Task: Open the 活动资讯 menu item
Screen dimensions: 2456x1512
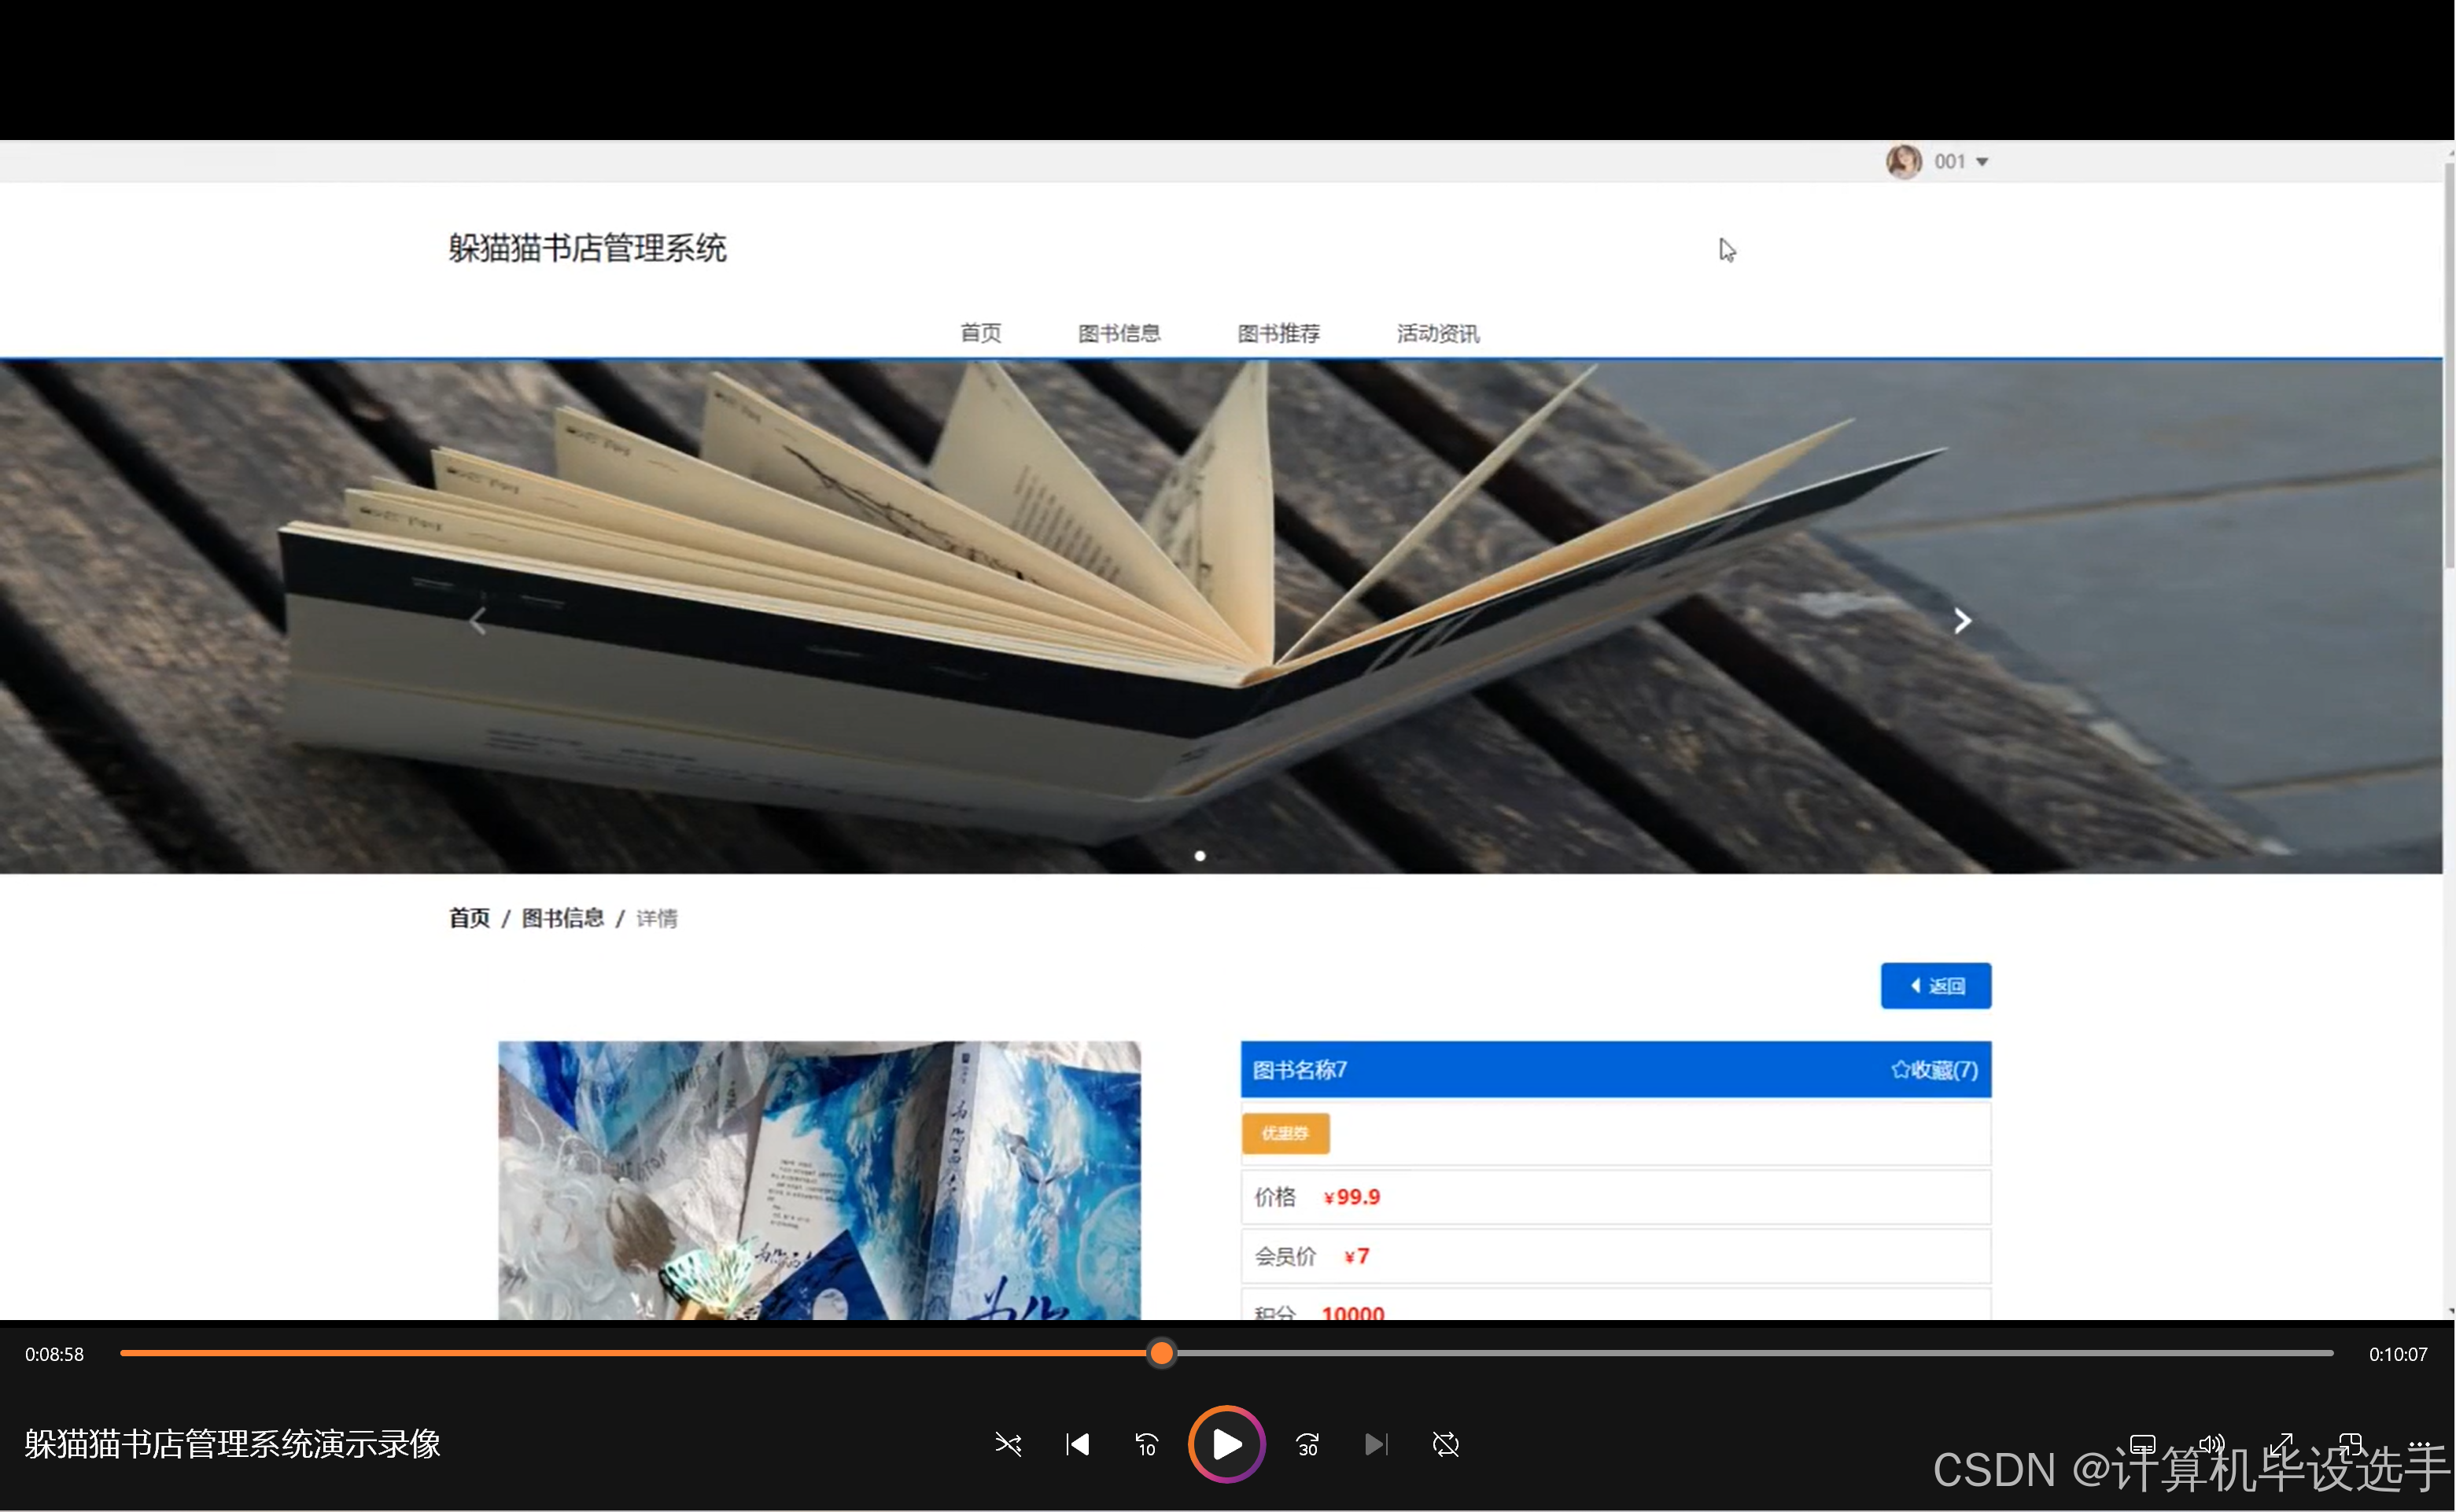Action: (1437, 333)
